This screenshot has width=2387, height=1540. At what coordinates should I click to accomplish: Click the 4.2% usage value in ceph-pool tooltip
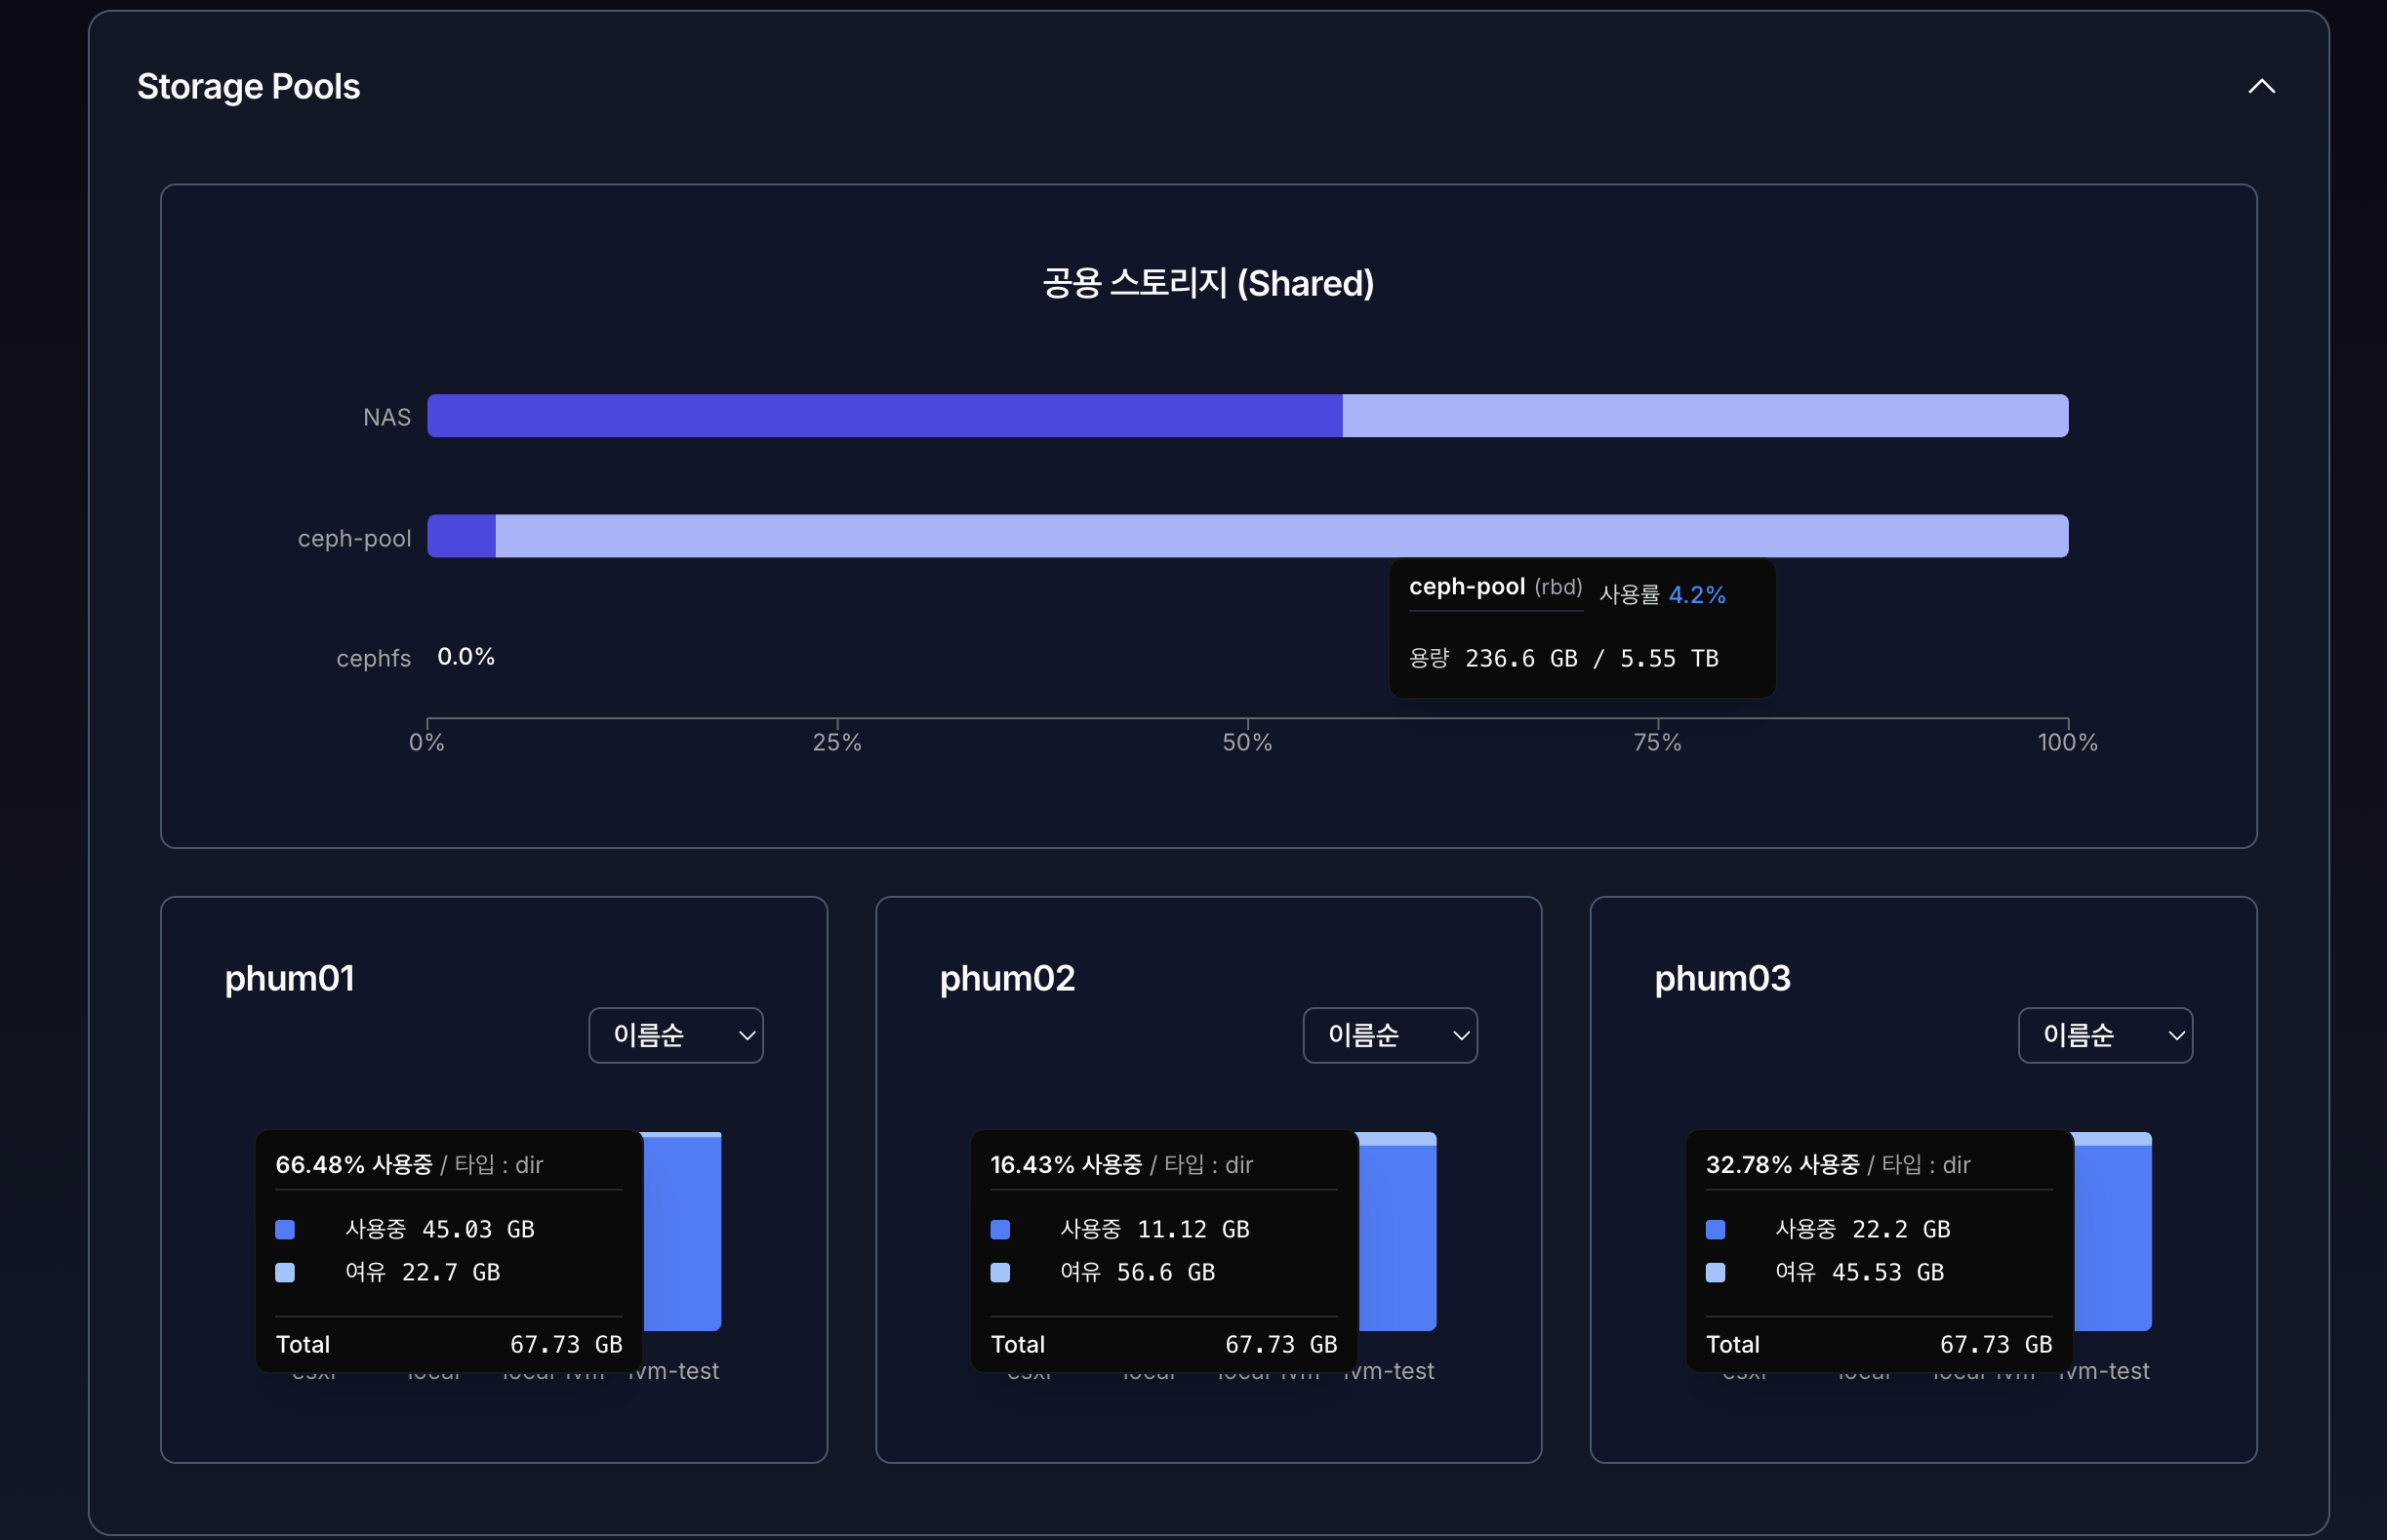1697,595
